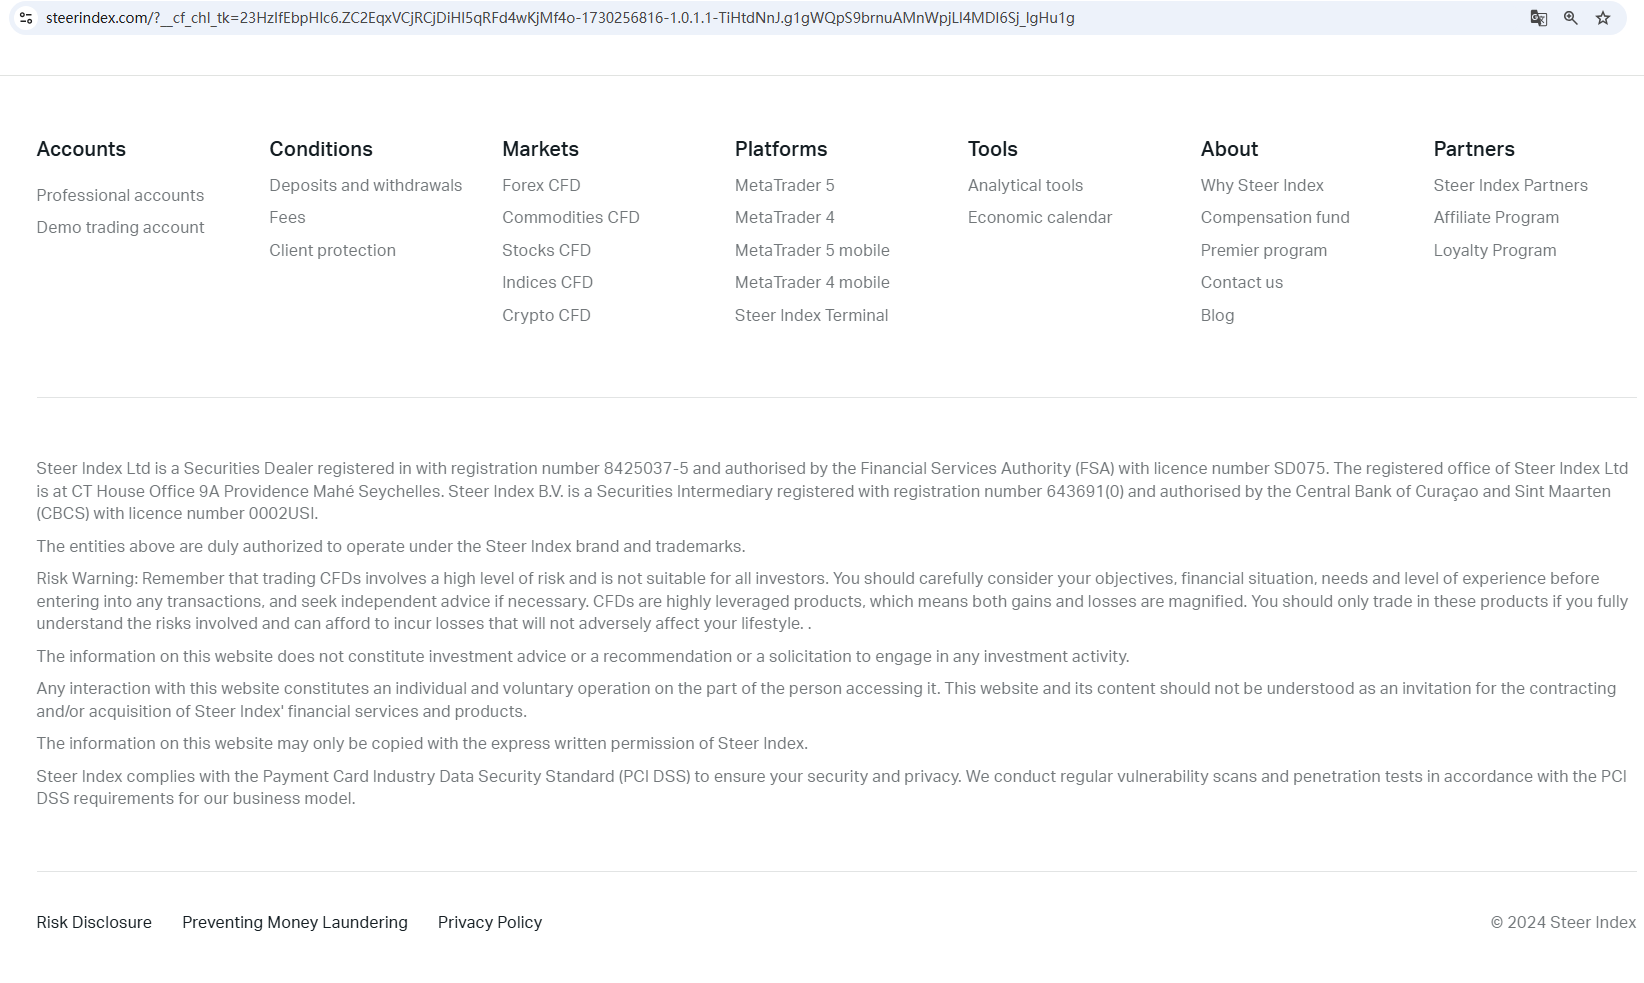Open Steer Index Terminal link
1644x983 pixels.
click(811, 315)
